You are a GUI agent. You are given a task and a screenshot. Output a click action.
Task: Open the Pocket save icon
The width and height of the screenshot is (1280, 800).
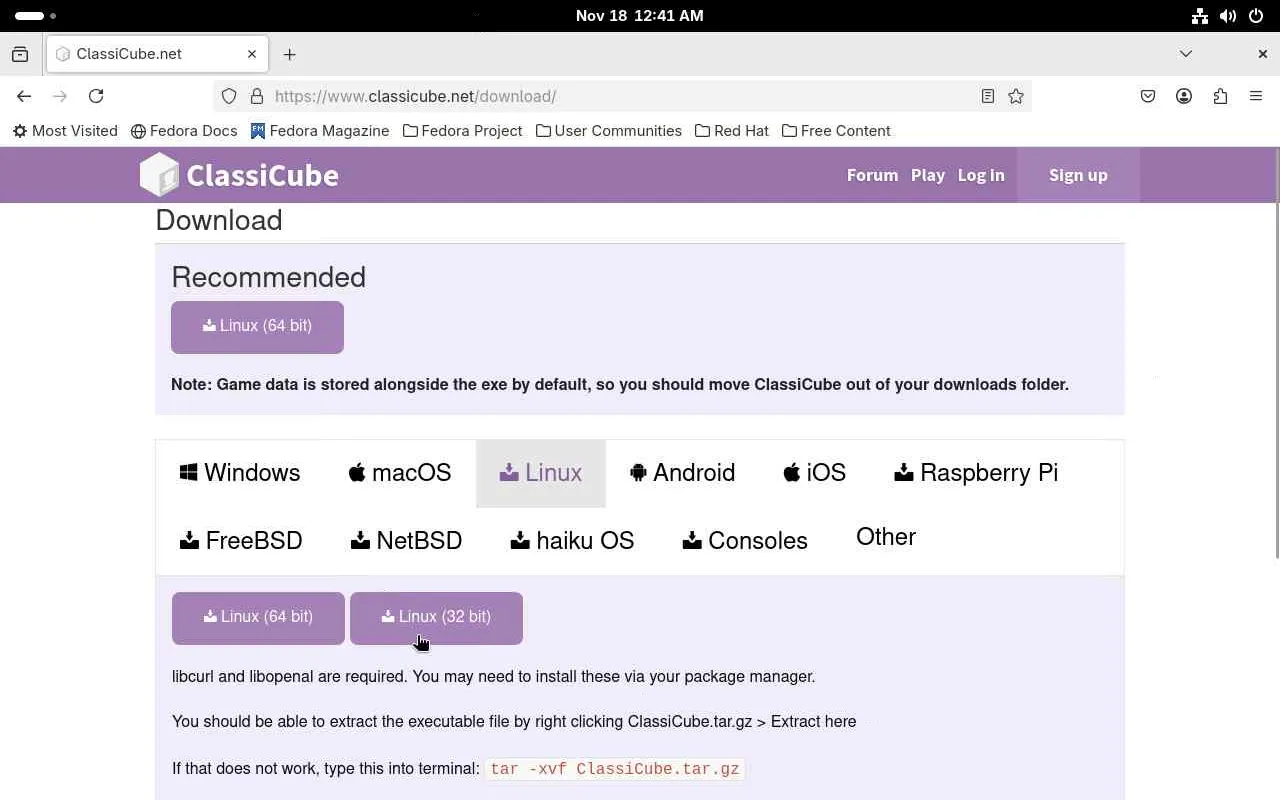1148,96
